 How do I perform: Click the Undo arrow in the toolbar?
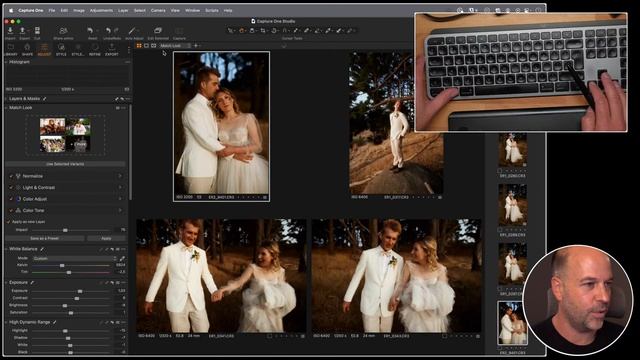click(108, 31)
